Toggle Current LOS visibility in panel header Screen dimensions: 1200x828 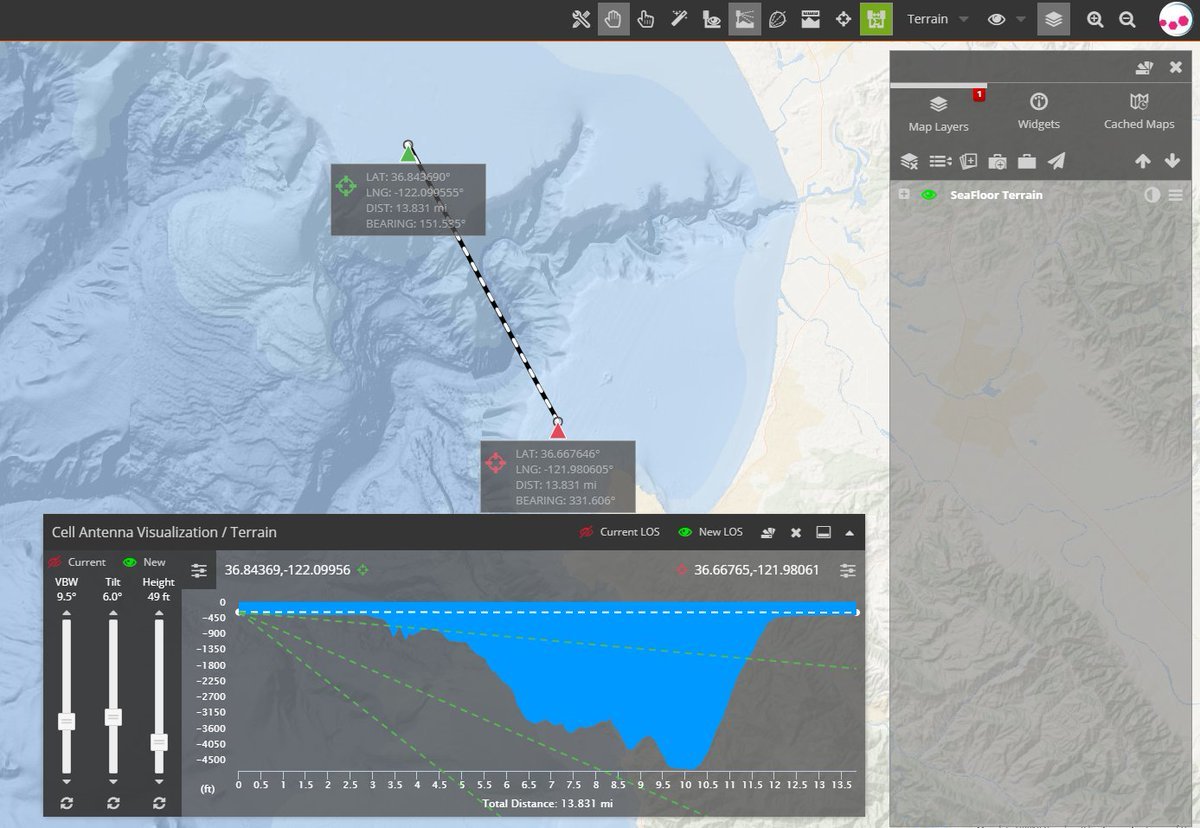point(587,532)
